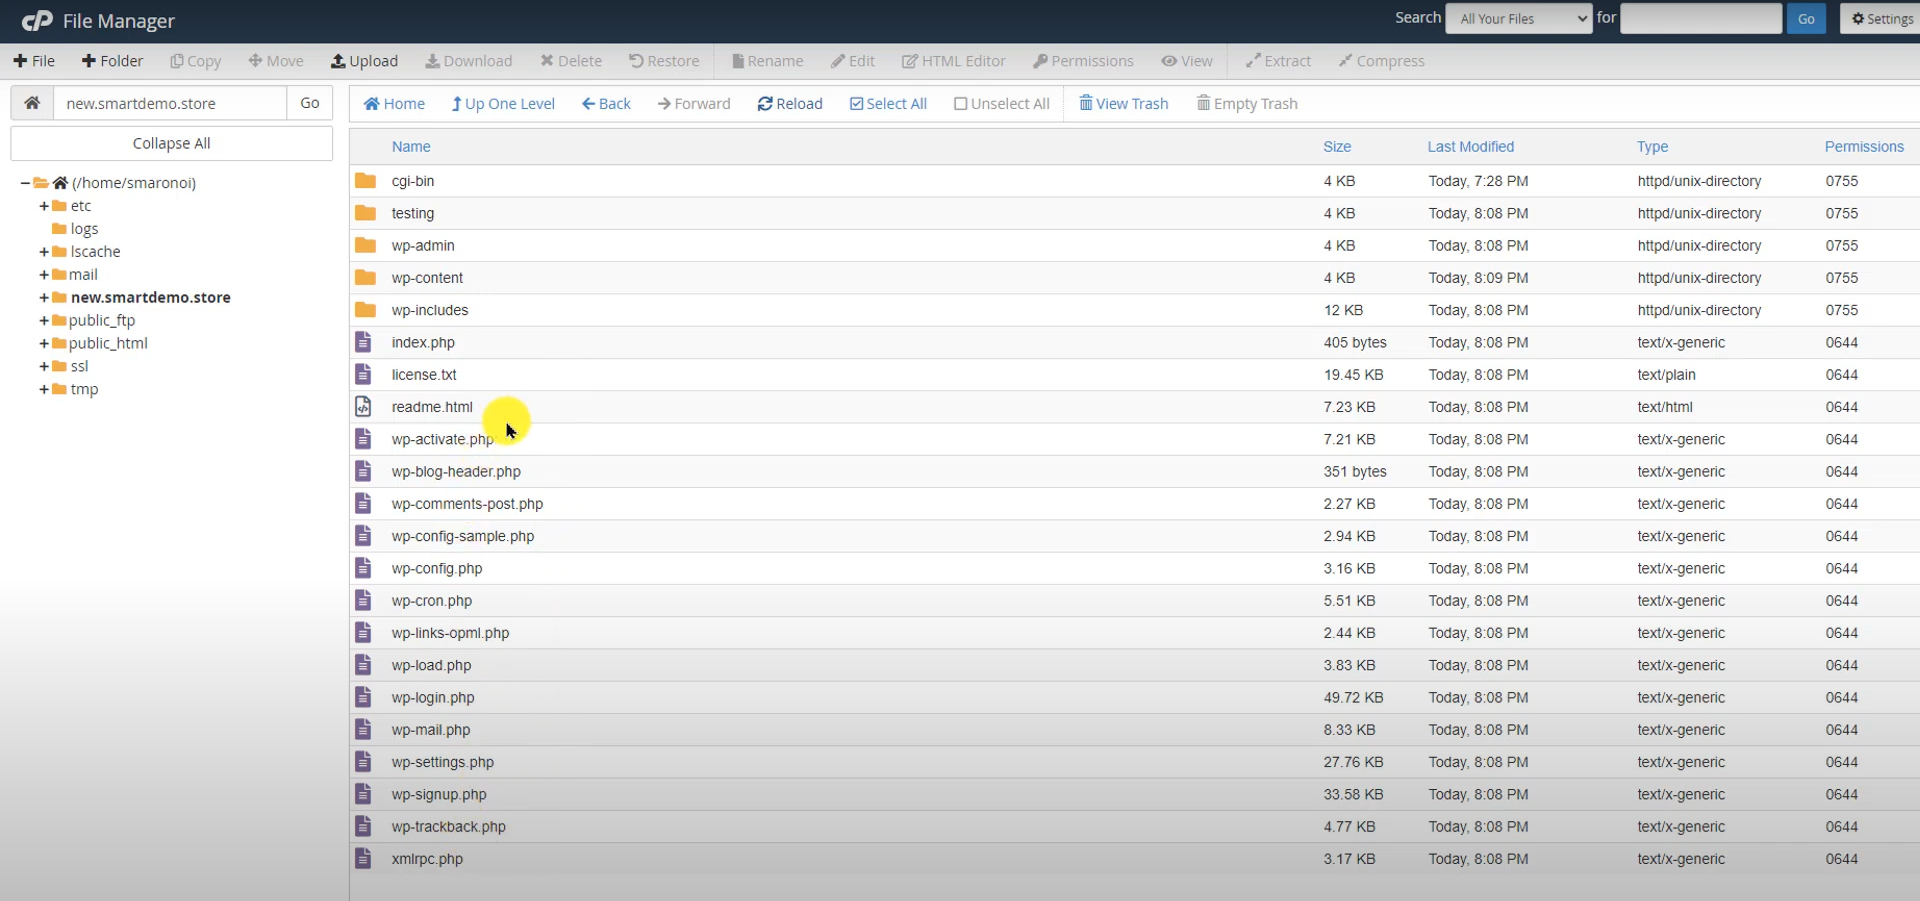Open the Folder menu
The width and height of the screenshot is (1920, 901).
(112, 60)
